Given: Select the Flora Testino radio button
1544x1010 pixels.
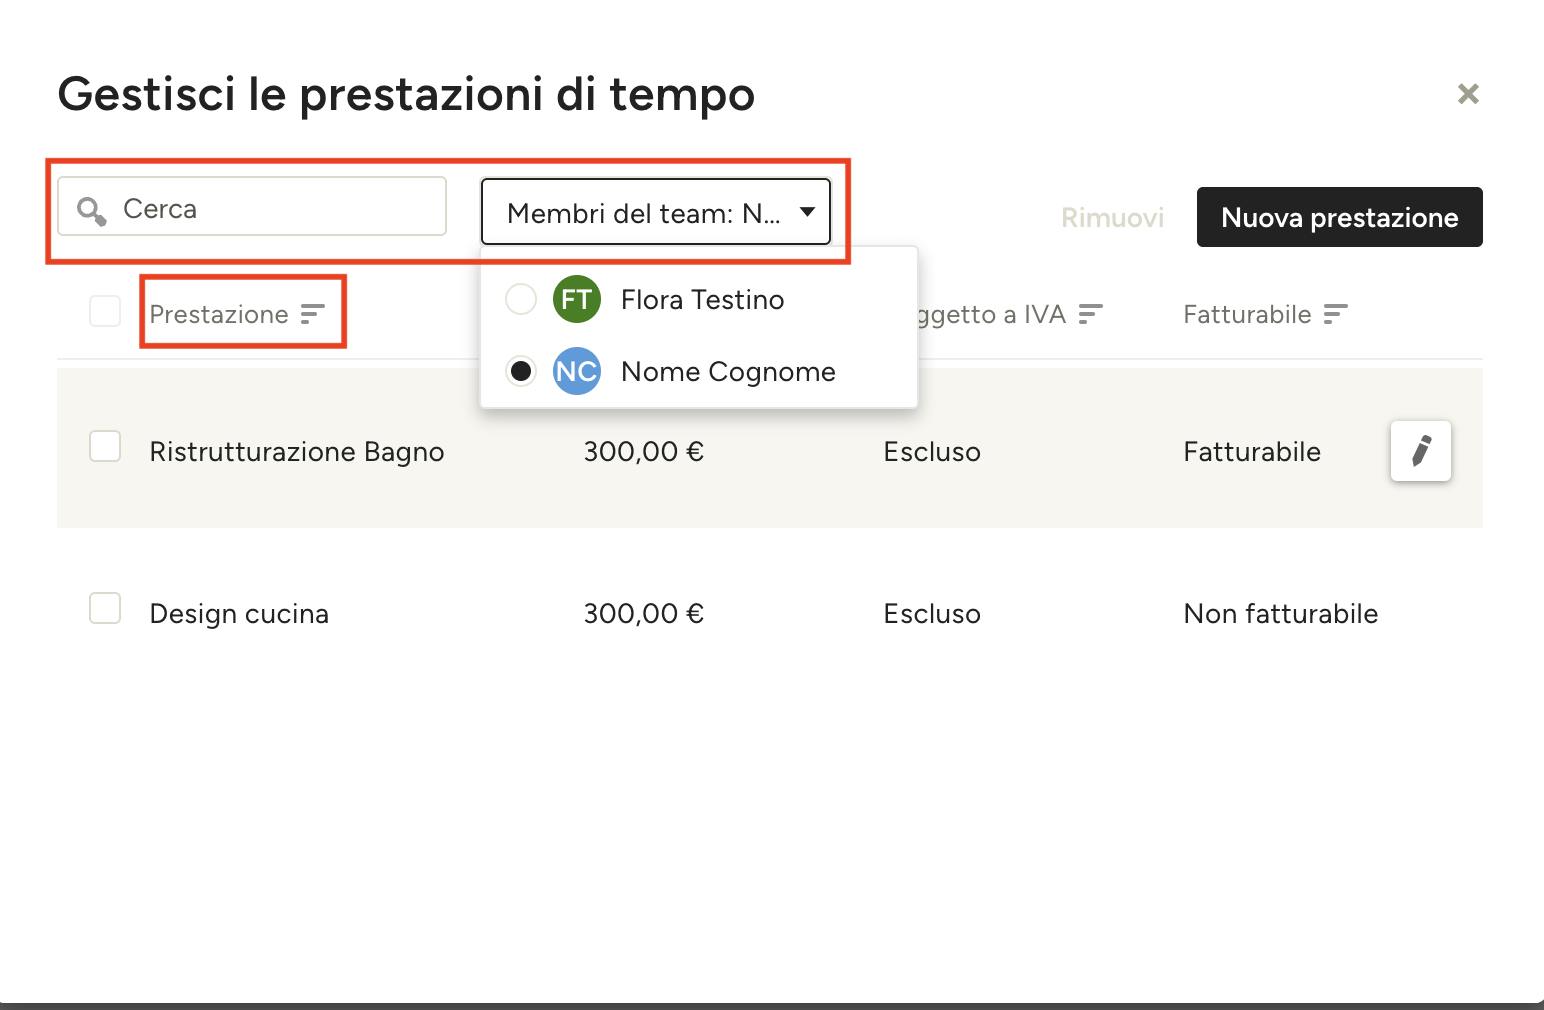Looking at the screenshot, I should pos(521,299).
